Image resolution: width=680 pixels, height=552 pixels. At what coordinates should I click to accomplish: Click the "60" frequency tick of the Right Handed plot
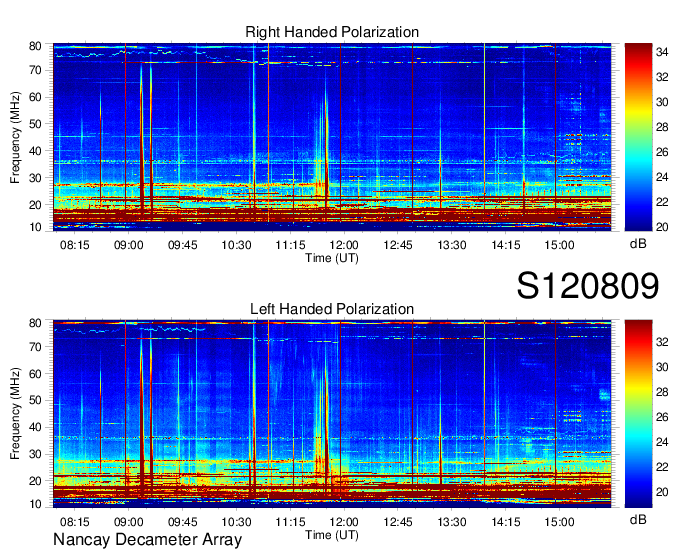36,97
